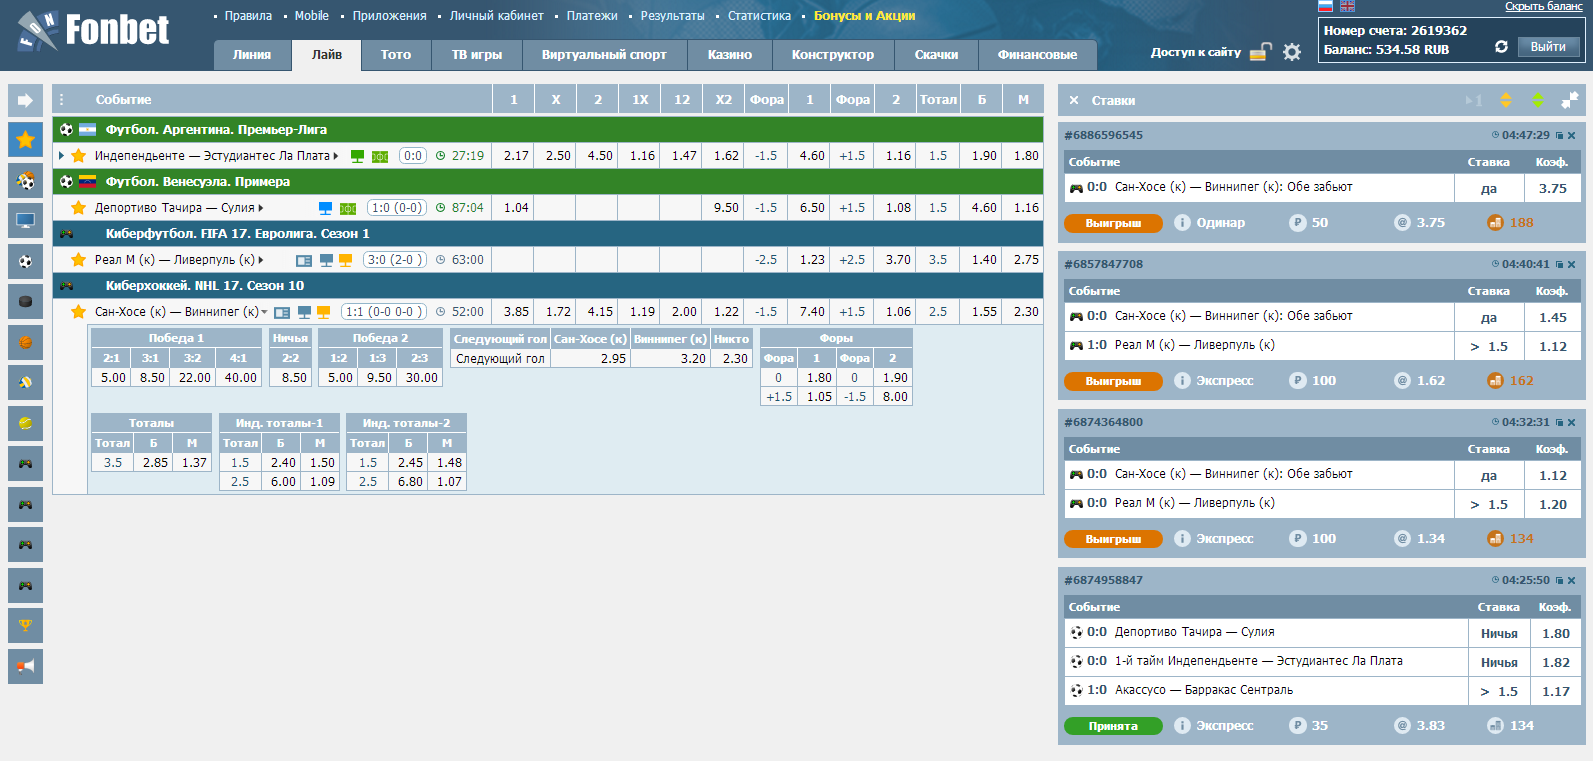Open settings gear next to Доступ к сайту
The width and height of the screenshot is (1593, 761).
click(1292, 52)
